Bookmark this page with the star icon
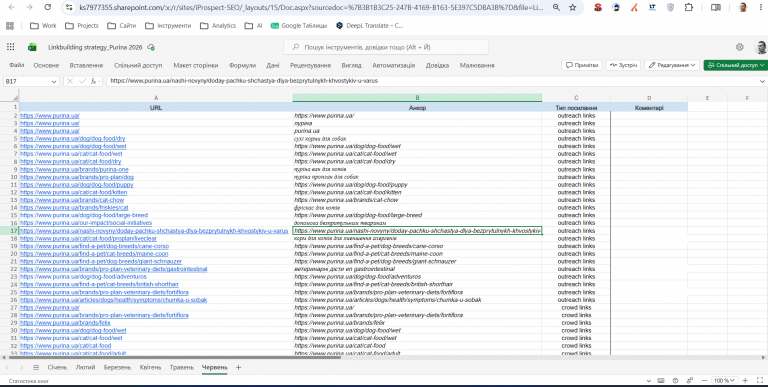The width and height of the screenshot is (768, 387). (573, 7)
